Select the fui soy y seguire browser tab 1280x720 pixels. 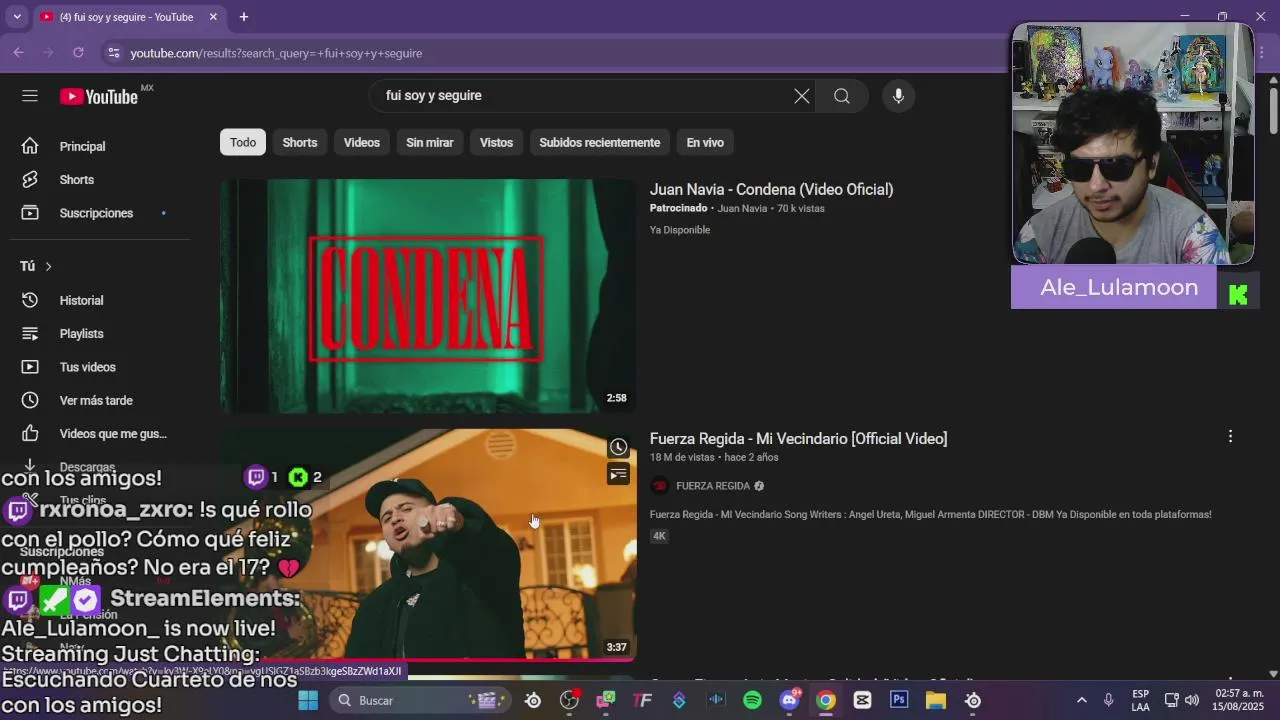[x=128, y=17]
